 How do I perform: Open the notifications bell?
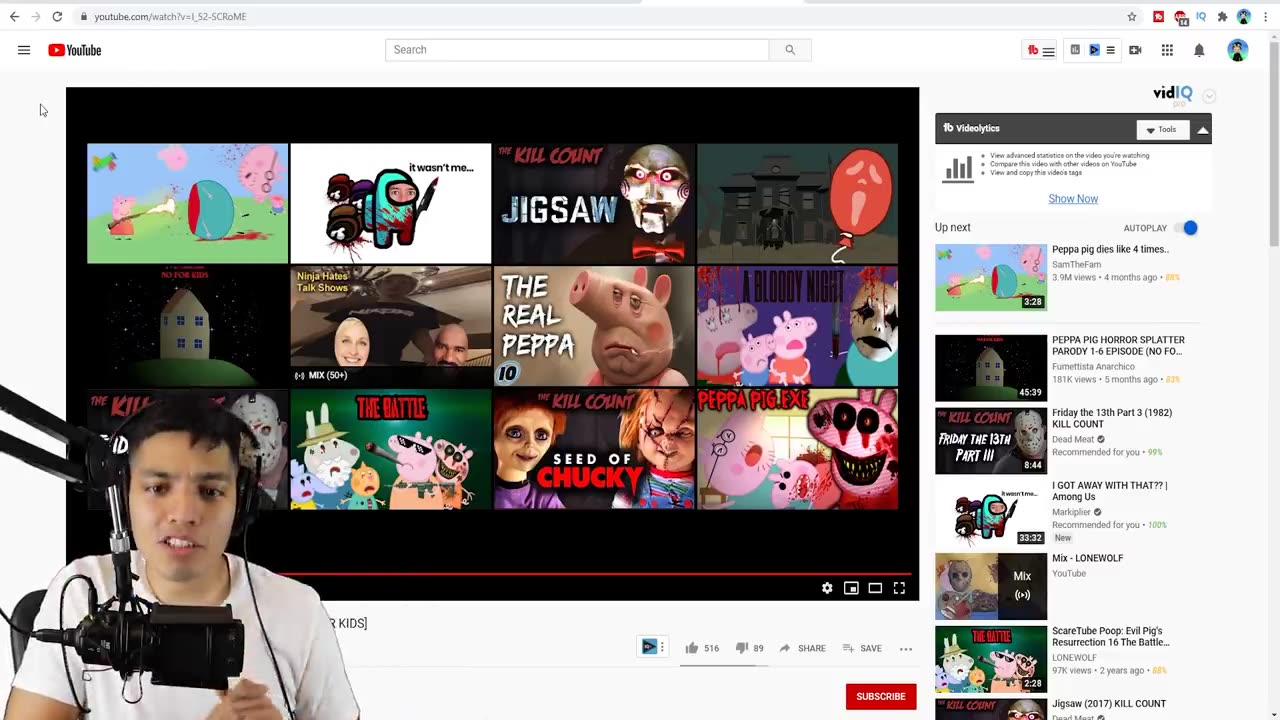[1199, 50]
